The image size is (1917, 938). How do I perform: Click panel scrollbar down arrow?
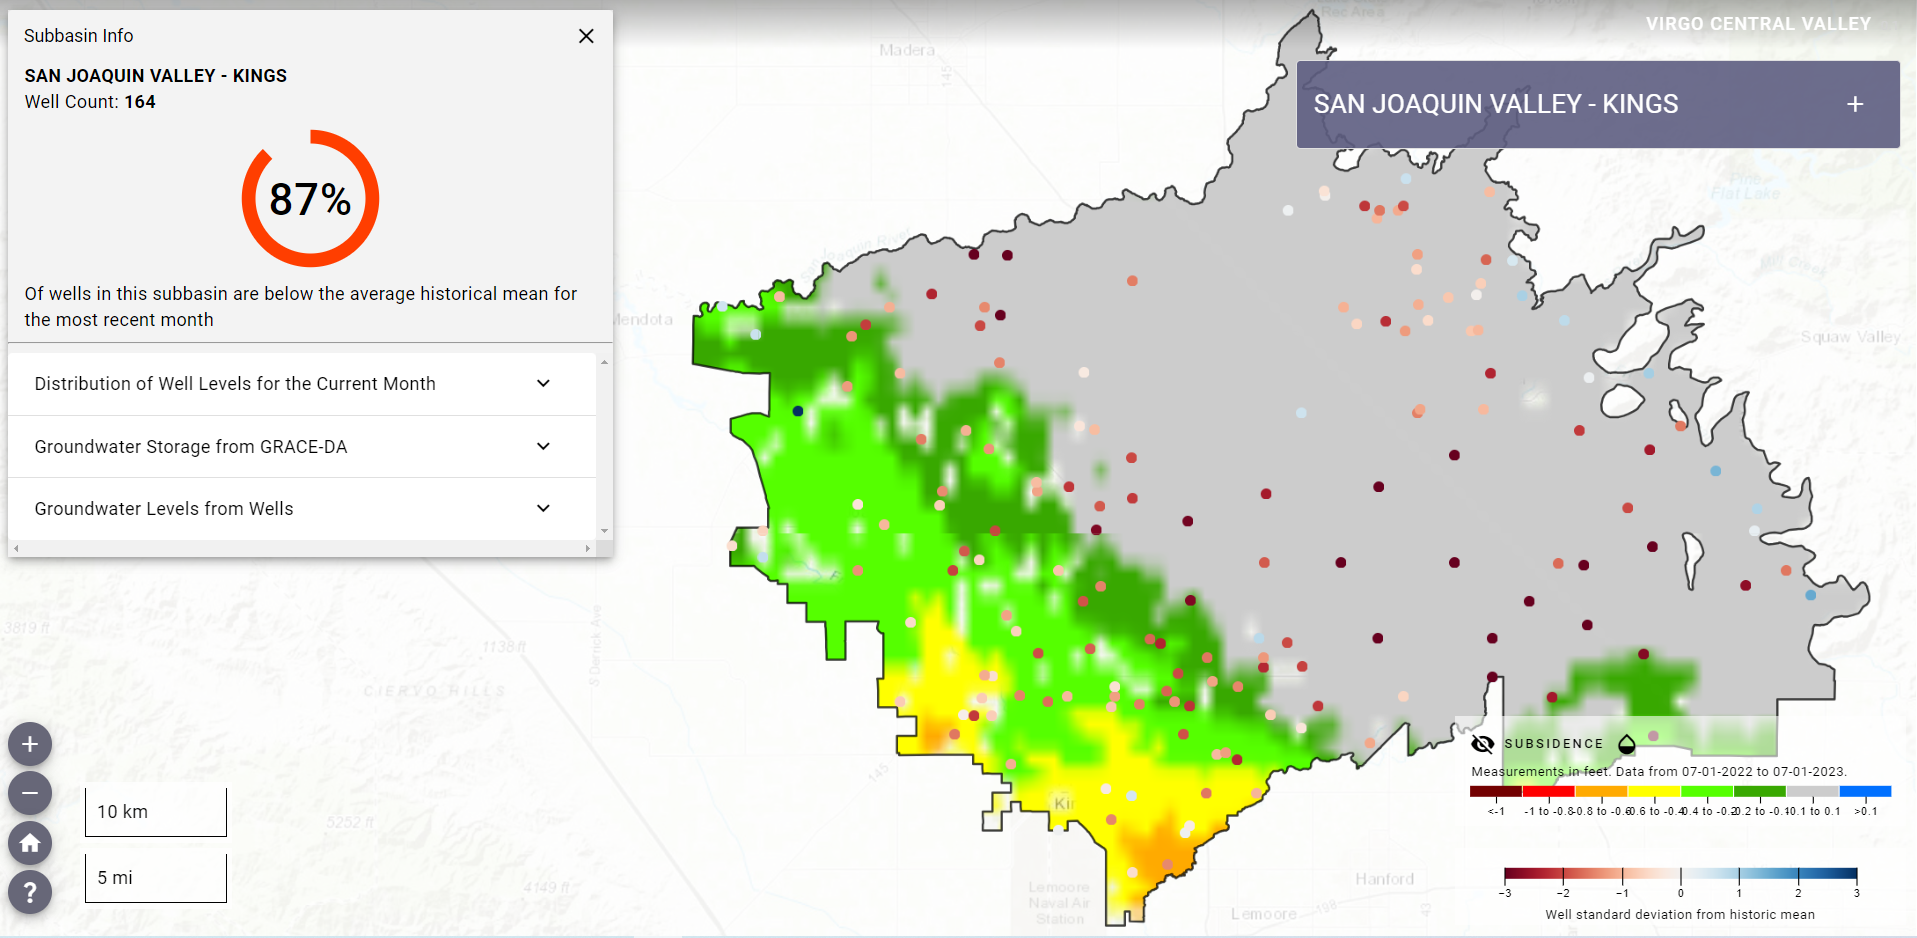pyautogui.click(x=604, y=531)
